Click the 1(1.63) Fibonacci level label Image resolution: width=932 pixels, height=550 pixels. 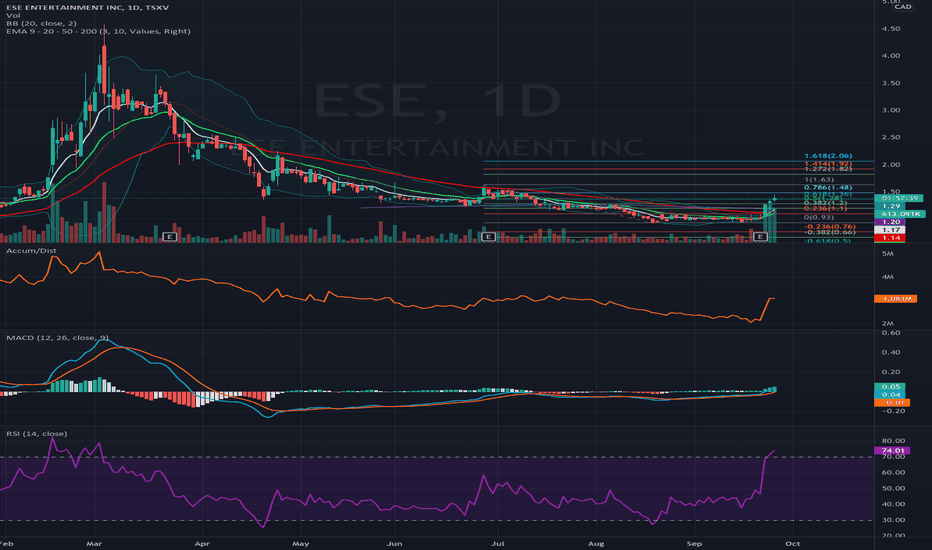point(819,180)
